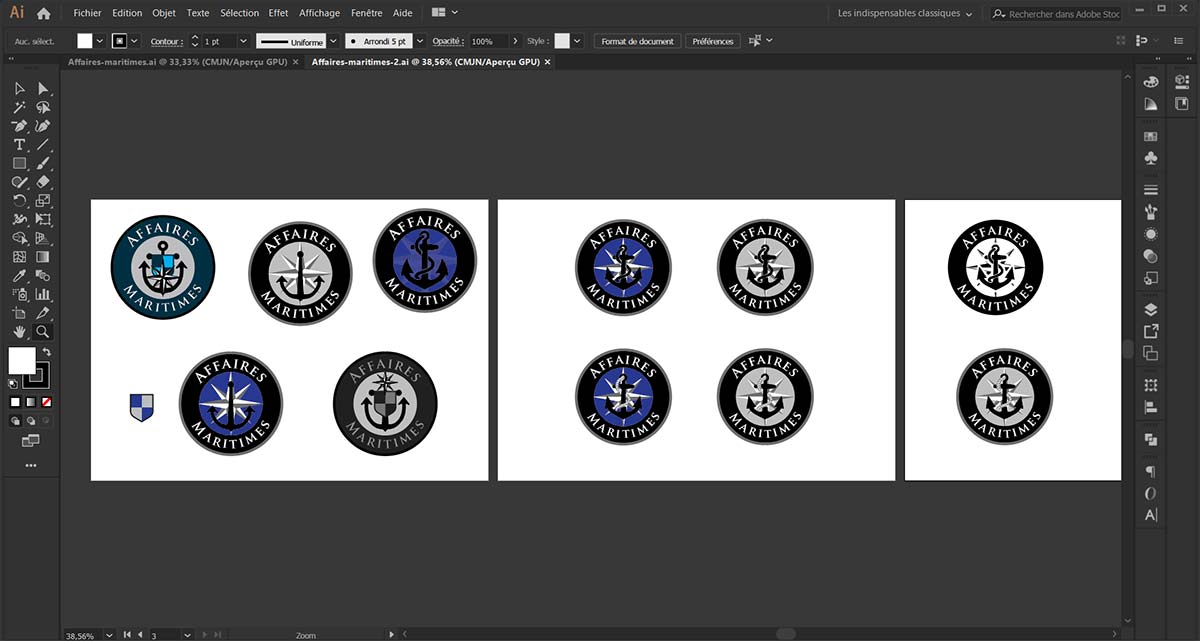This screenshot has width=1200, height=641.
Task: Select the Type tool
Action: coord(19,145)
